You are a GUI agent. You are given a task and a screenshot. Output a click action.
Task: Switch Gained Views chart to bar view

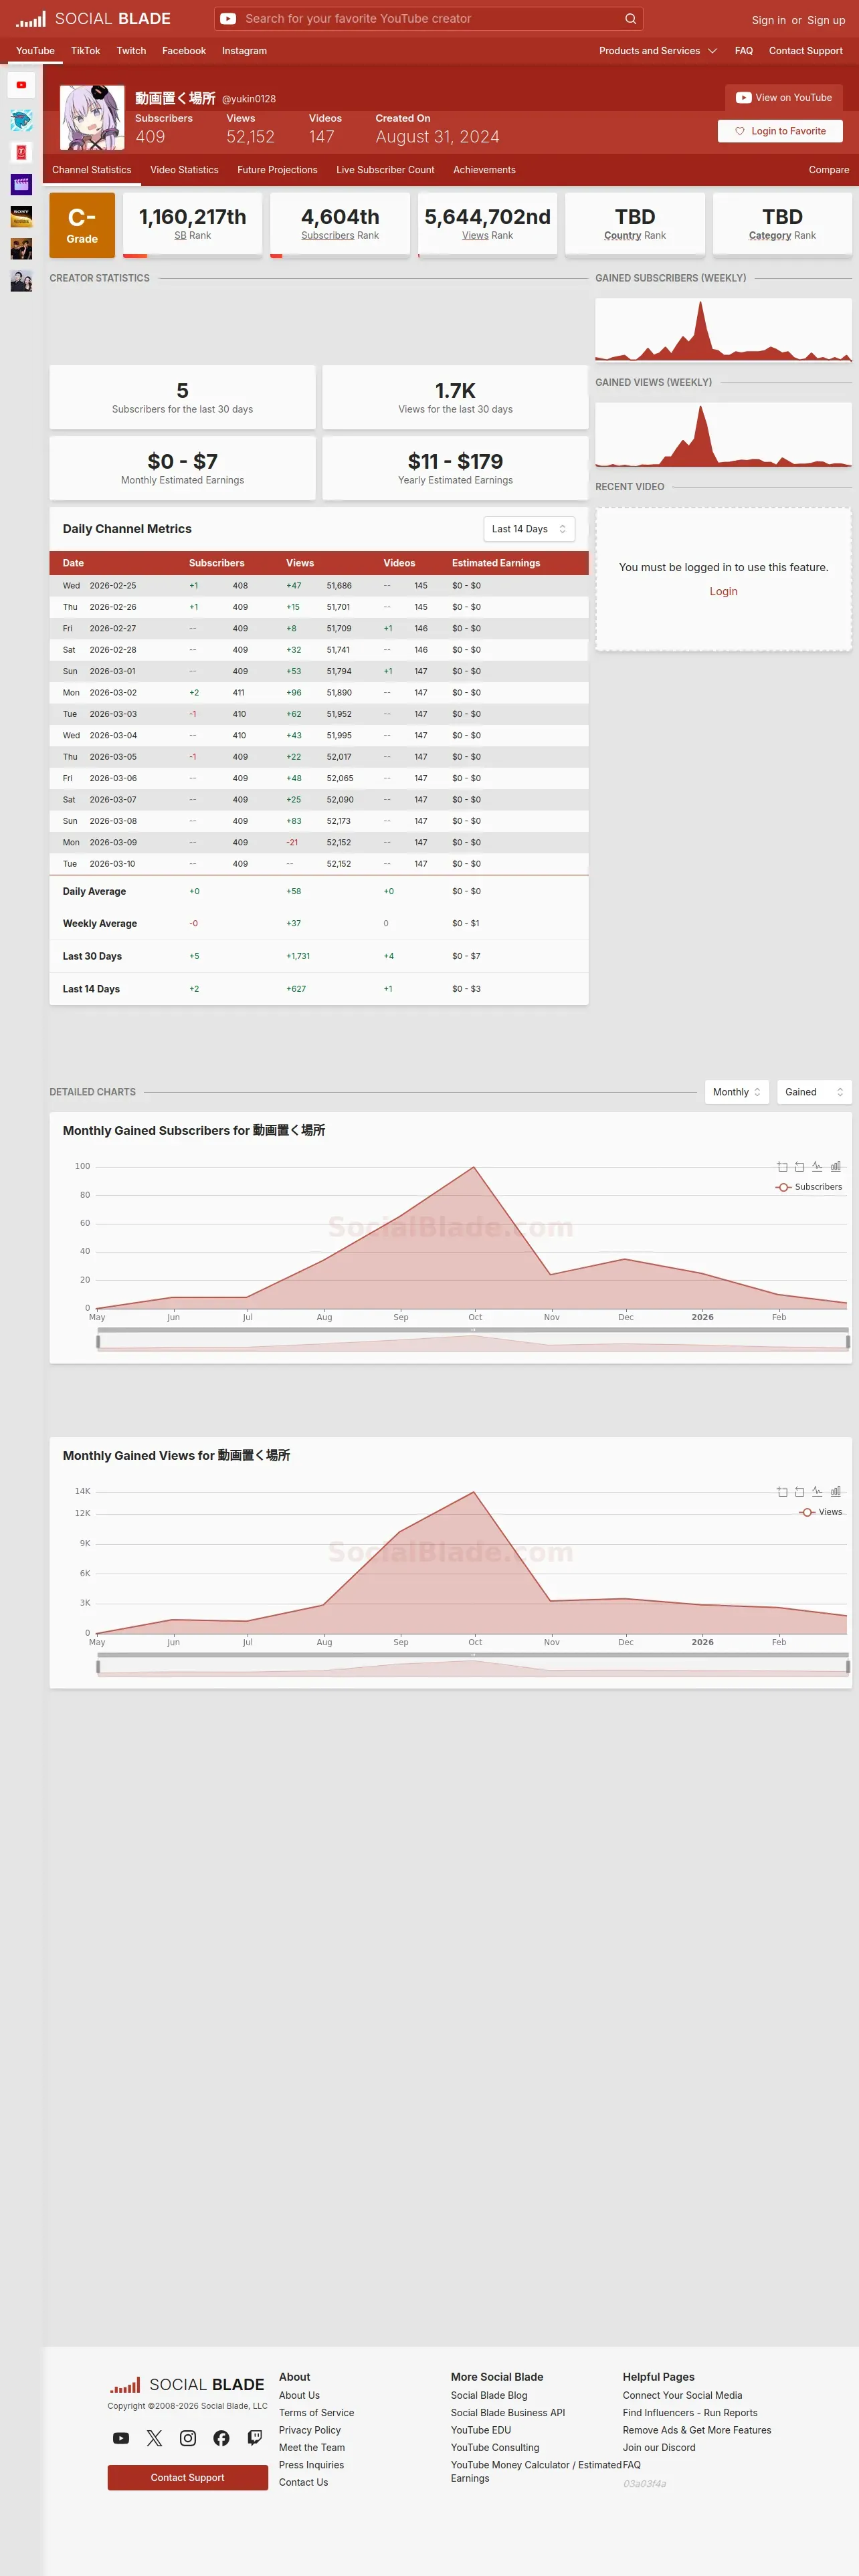(x=836, y=1492)
